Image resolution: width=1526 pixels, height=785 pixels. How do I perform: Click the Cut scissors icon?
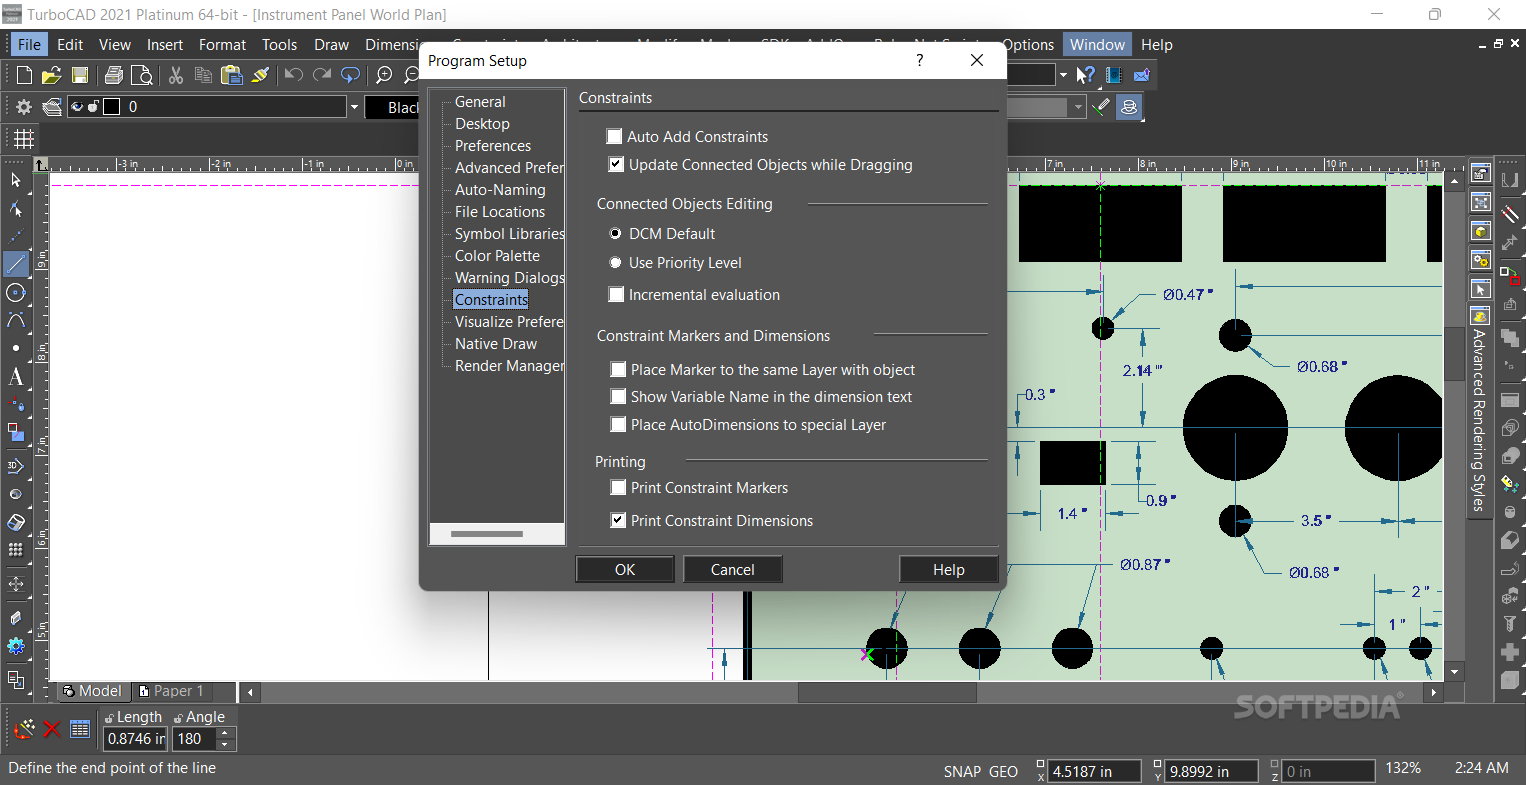coord(176,75)
